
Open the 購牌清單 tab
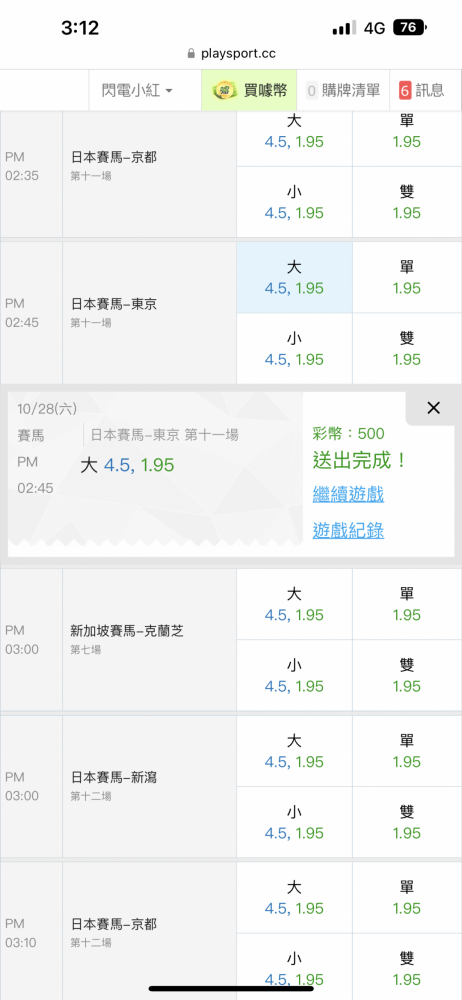tap(343, 90)
